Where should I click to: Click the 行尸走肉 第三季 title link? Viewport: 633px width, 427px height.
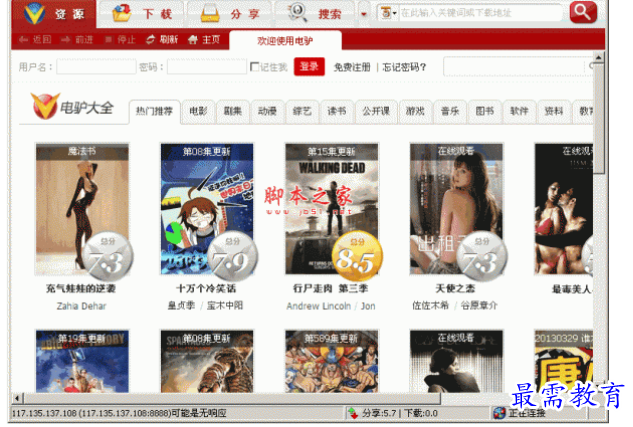click(331, 289)
